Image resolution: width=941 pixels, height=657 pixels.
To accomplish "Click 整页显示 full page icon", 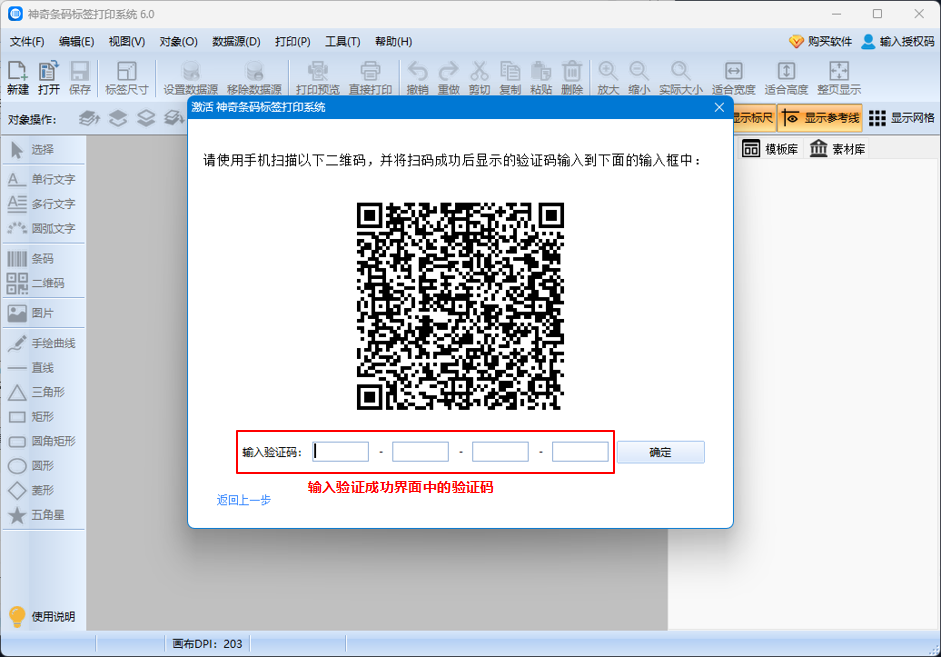I will (839, 78).
